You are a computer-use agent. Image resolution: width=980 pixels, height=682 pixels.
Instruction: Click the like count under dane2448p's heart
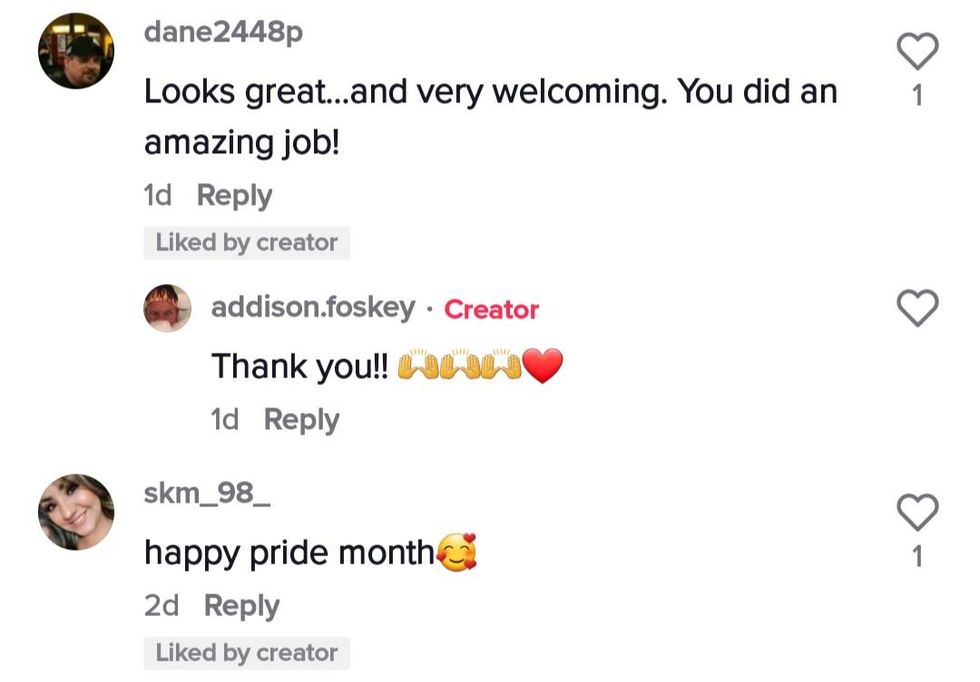(x=918, y=98)
